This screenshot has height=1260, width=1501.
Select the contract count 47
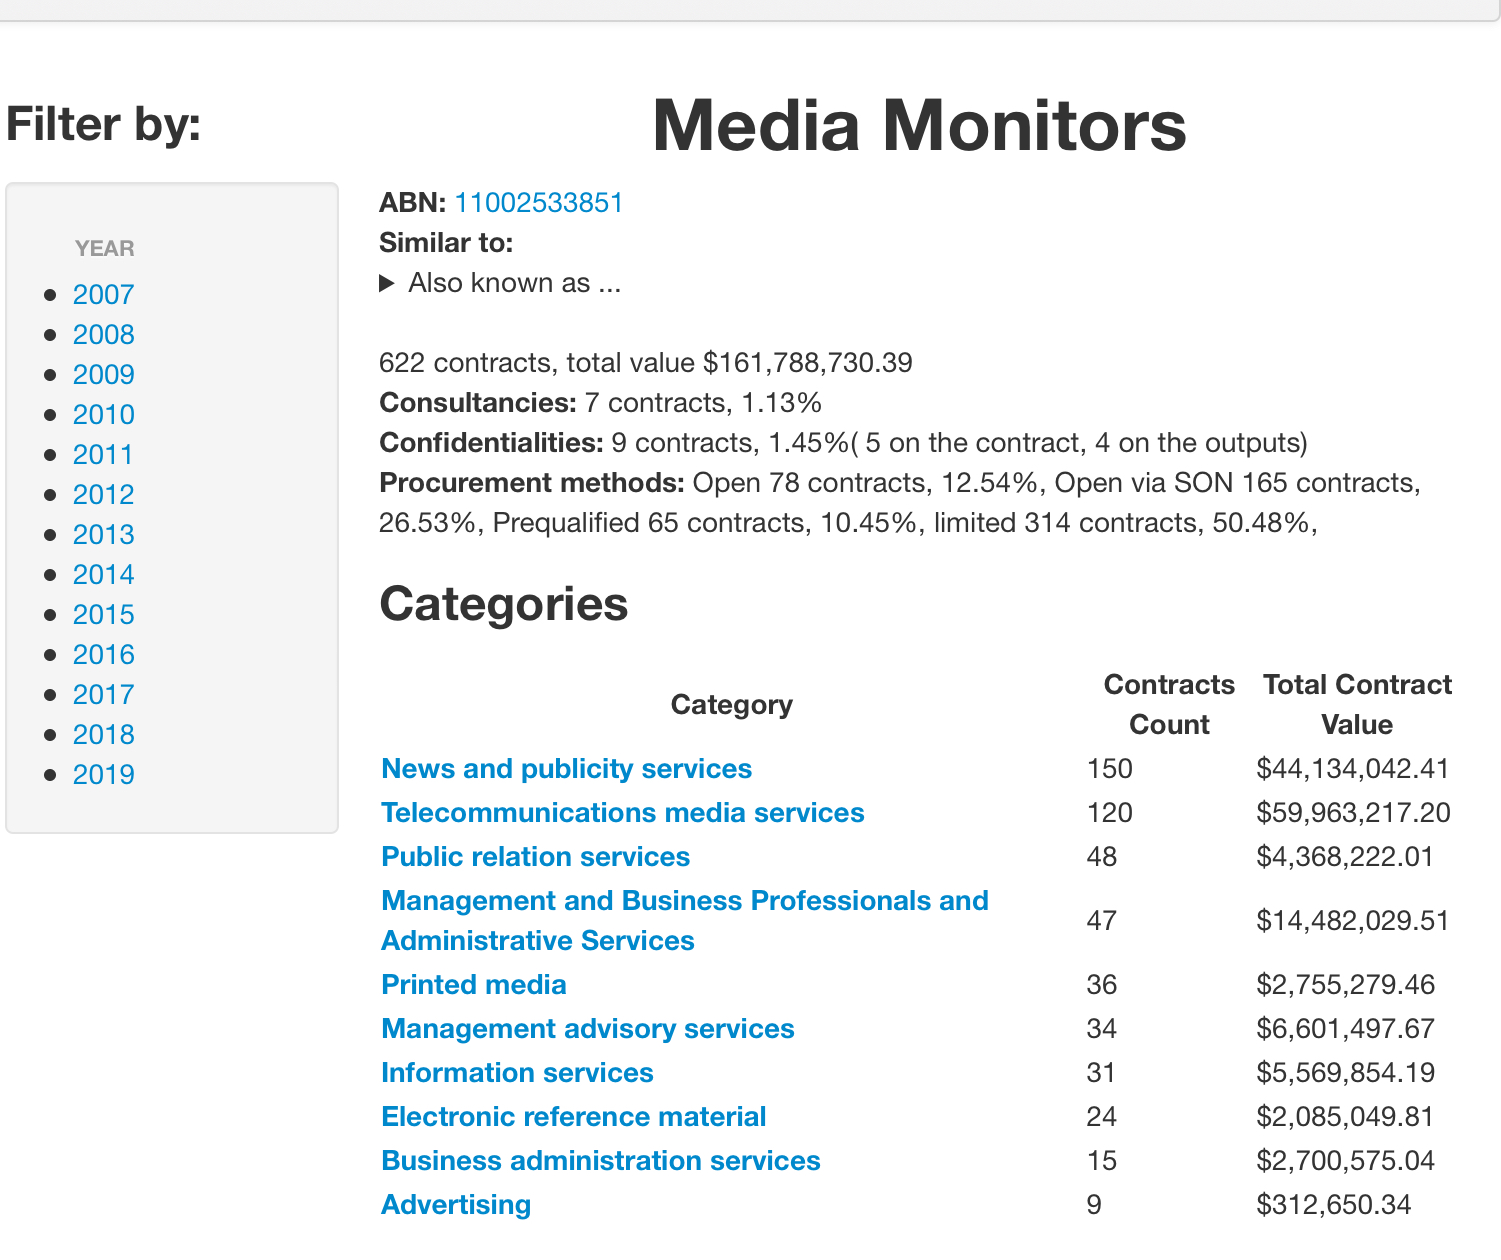[x=1101, y=921]
